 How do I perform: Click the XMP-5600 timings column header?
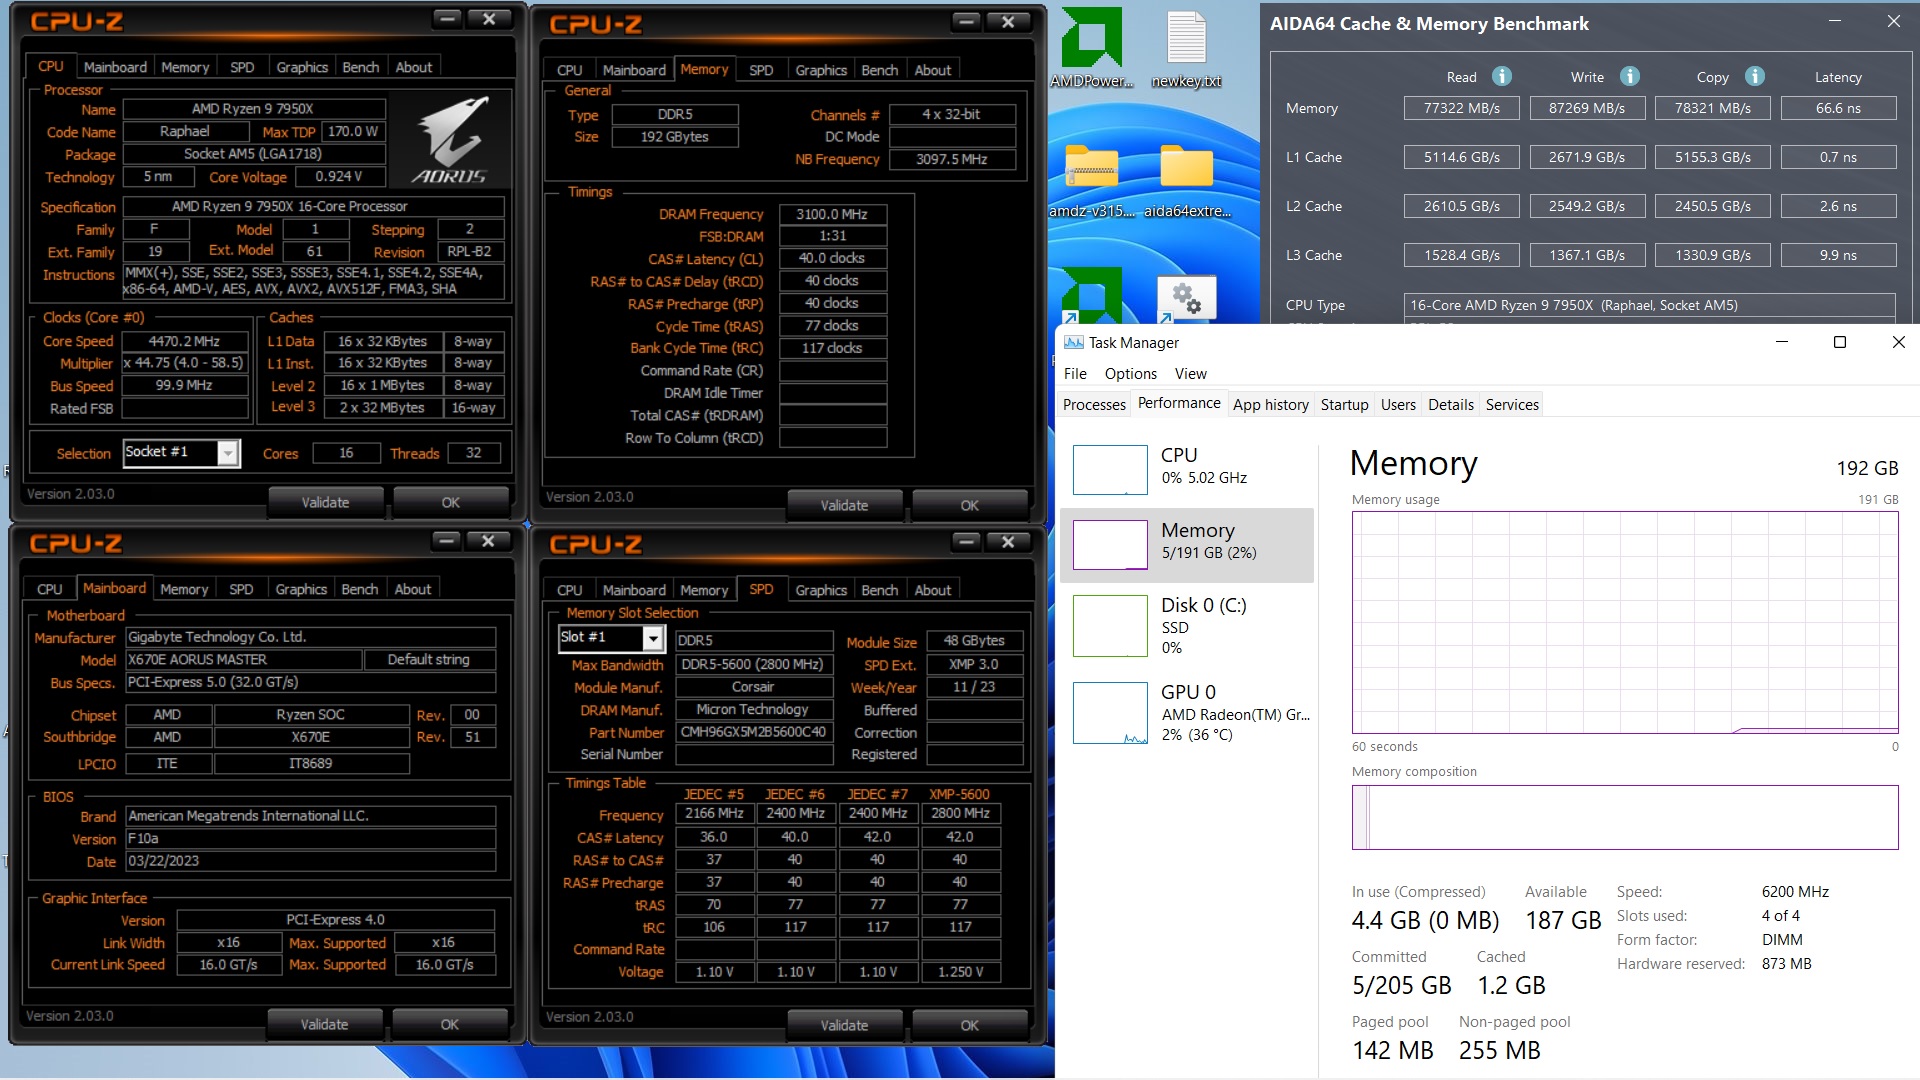click(x=959, y=794)
